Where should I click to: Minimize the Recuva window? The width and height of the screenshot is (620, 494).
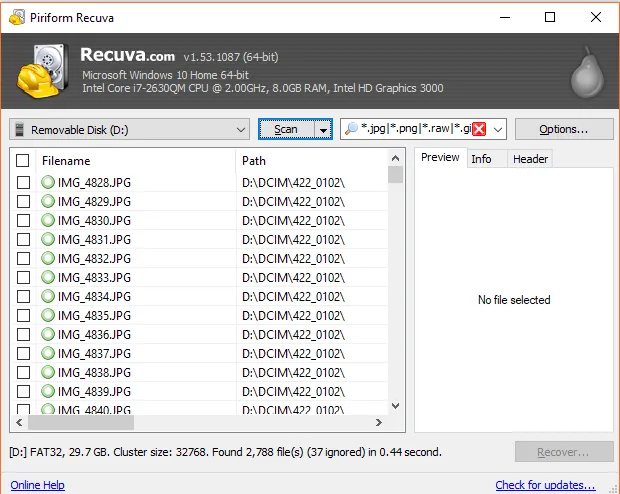point(505,17)
